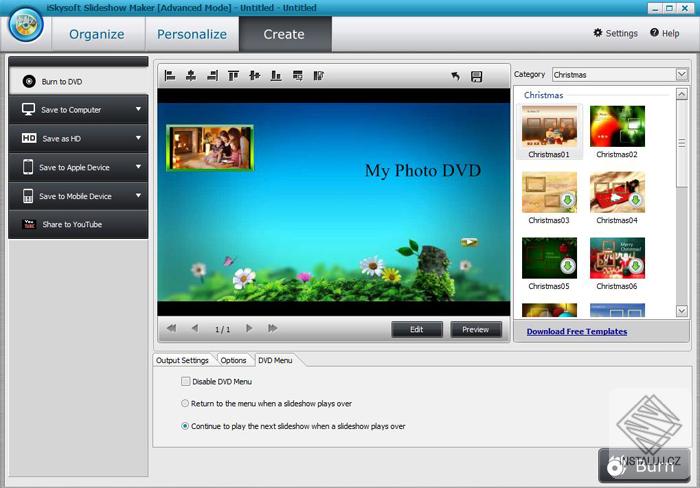Click the same-height sizing toolbar icon
The height and width of the screenshot is (488, 700).
click(x=319, y=75)
